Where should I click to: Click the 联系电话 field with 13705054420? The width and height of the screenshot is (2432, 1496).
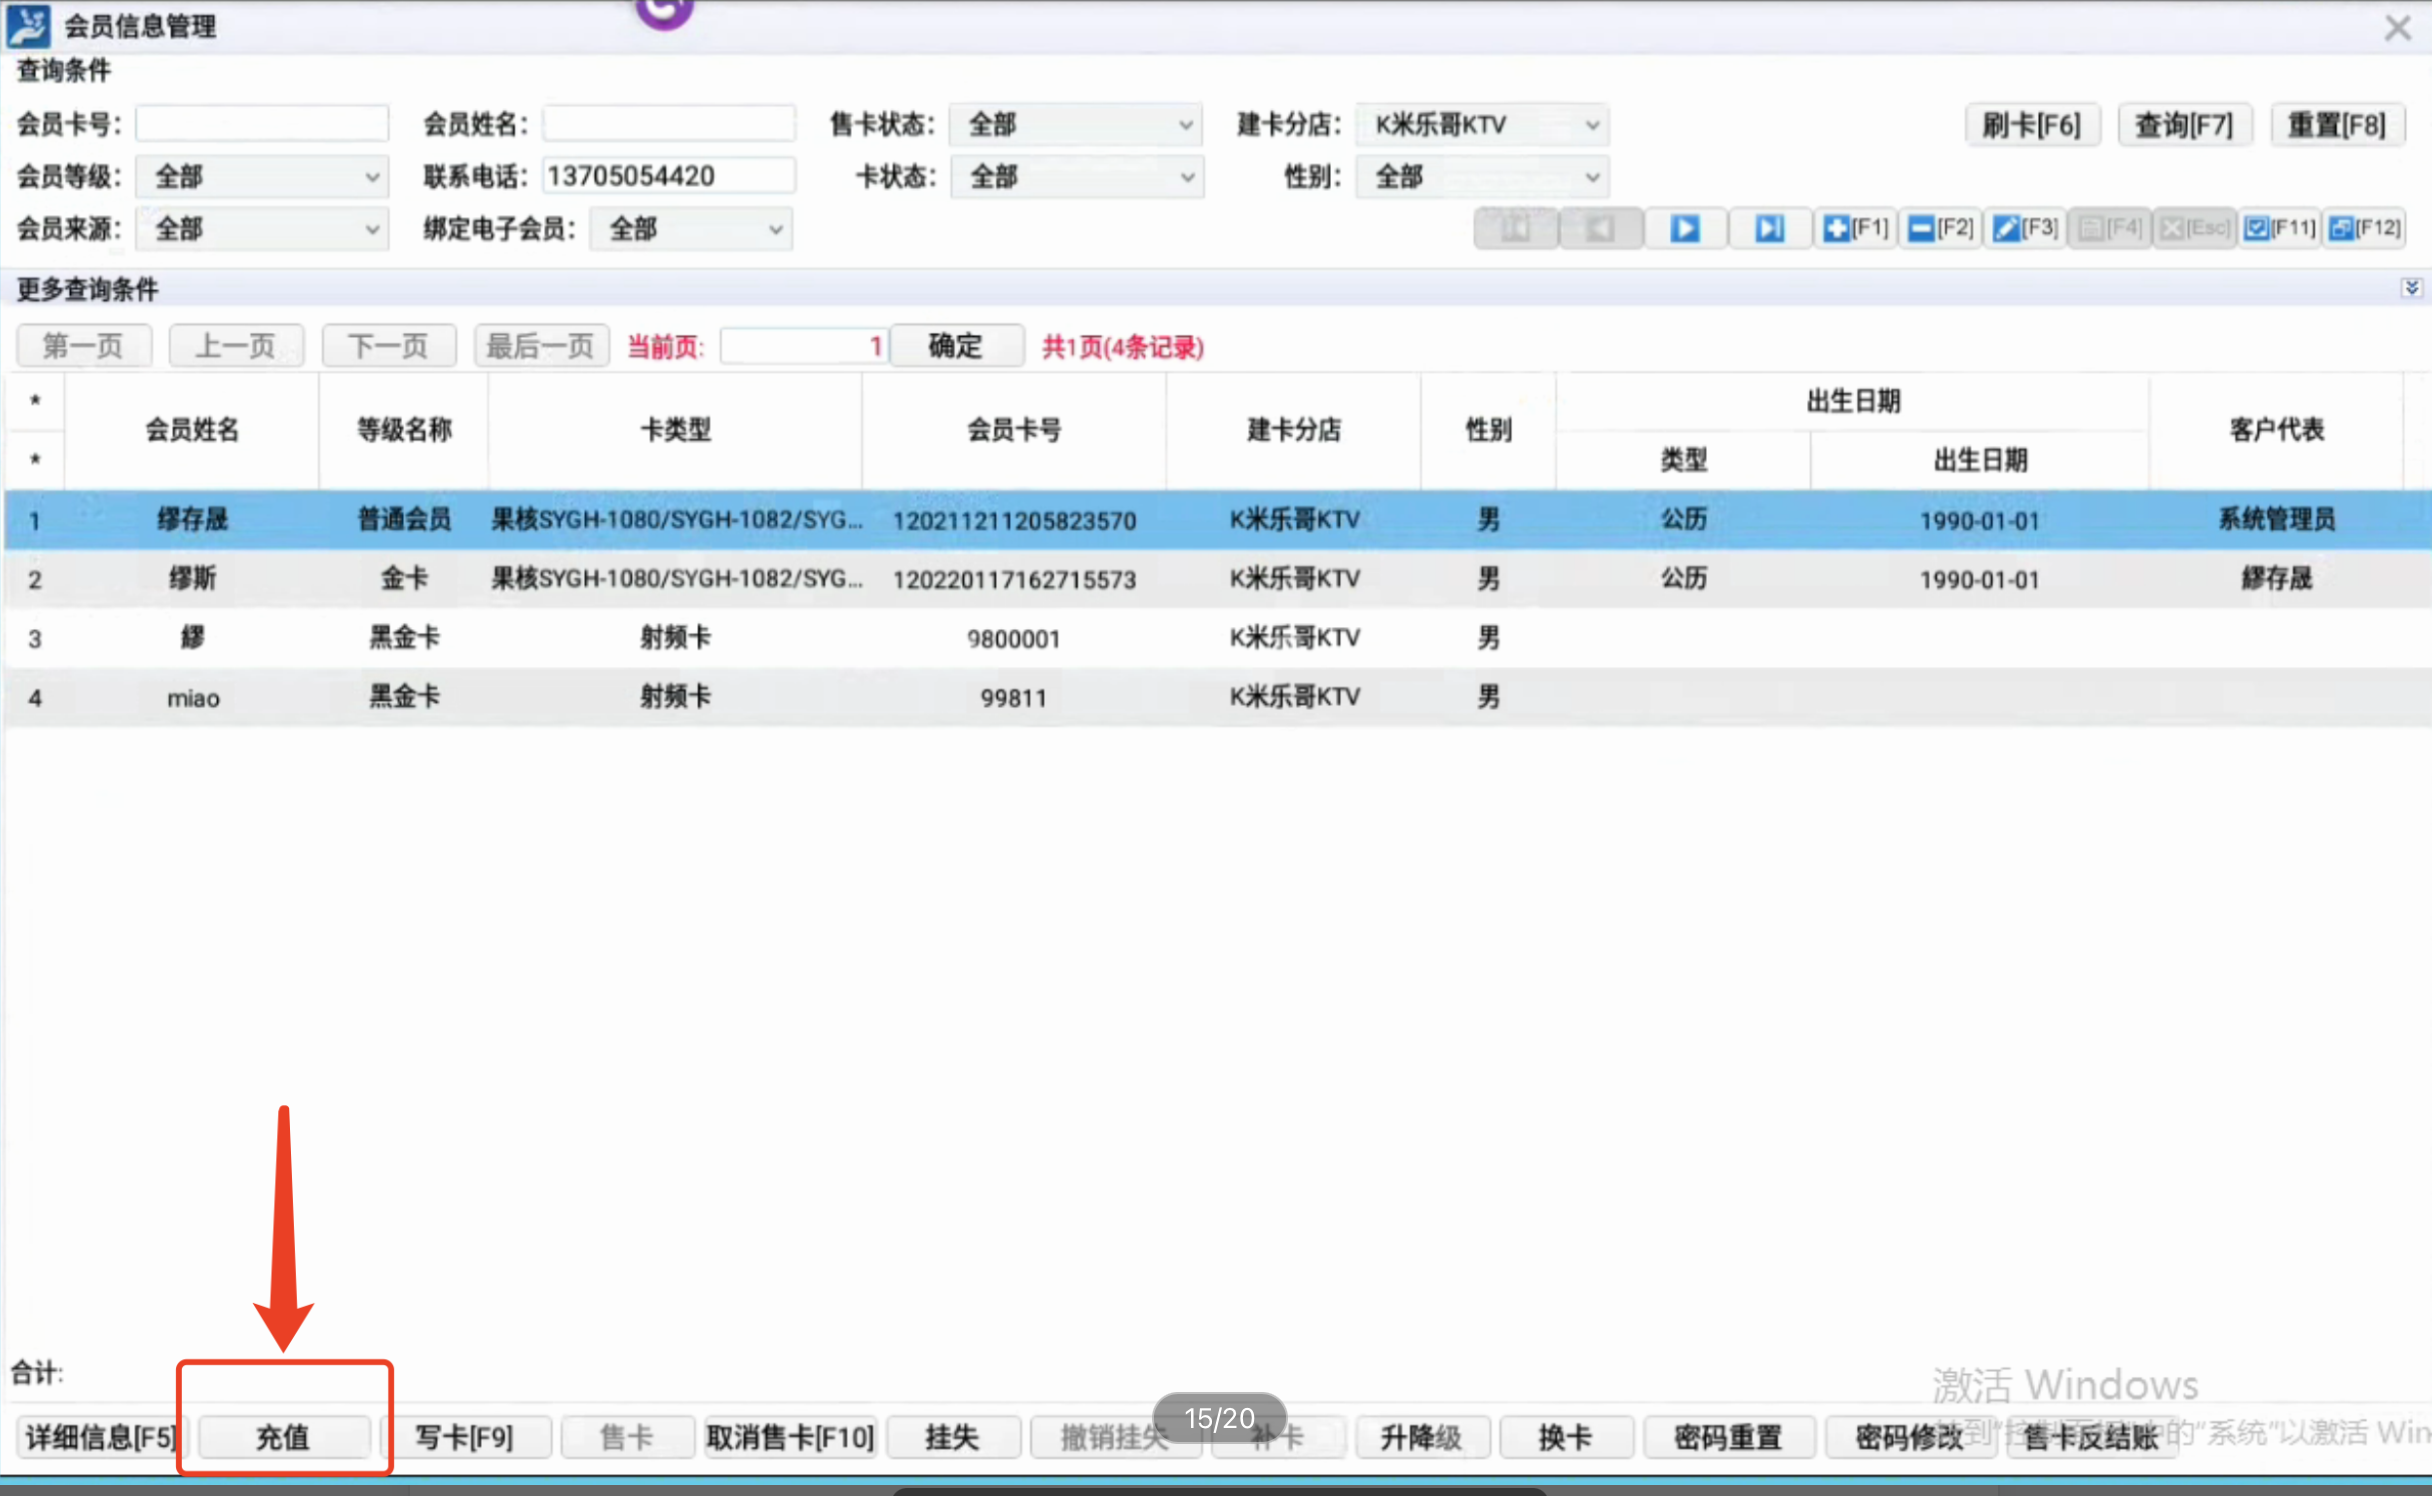click(x=669, y=176)
